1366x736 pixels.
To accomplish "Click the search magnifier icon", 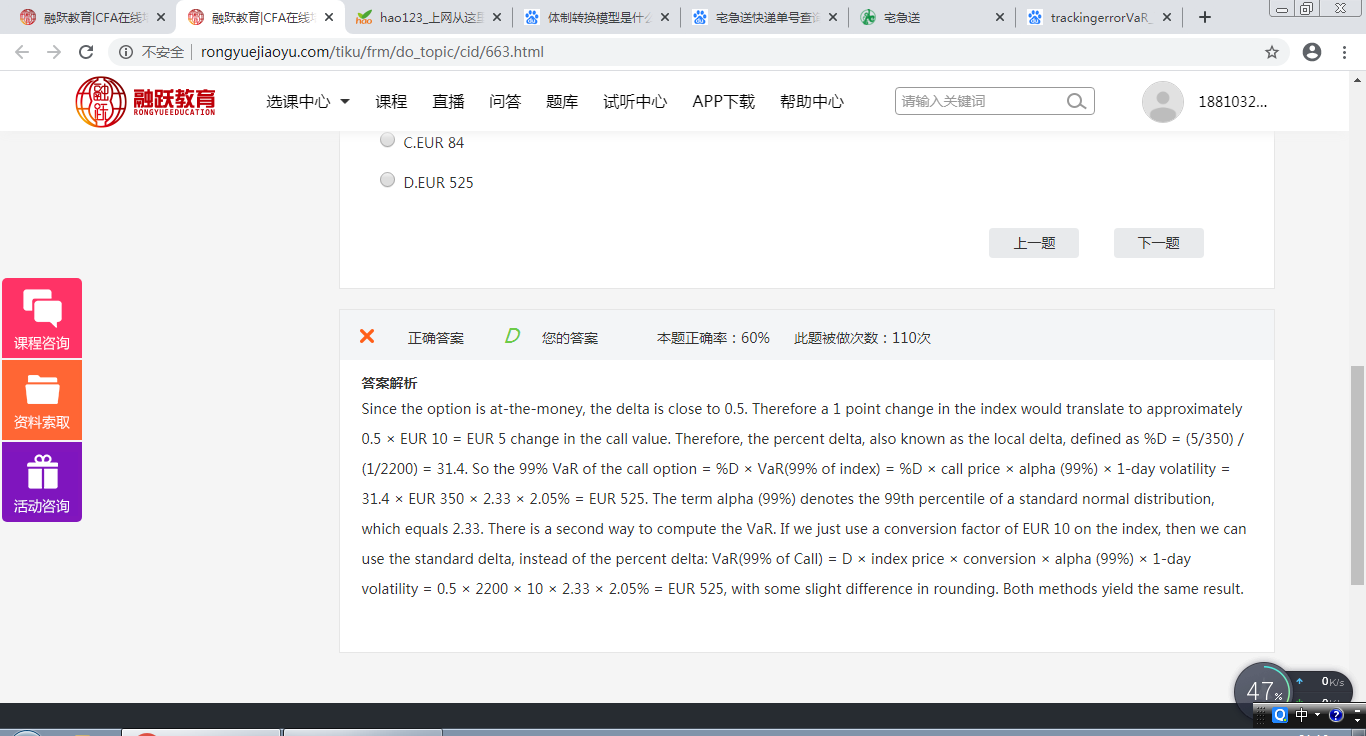I will pyautogui.click(x=1076, y=101).
